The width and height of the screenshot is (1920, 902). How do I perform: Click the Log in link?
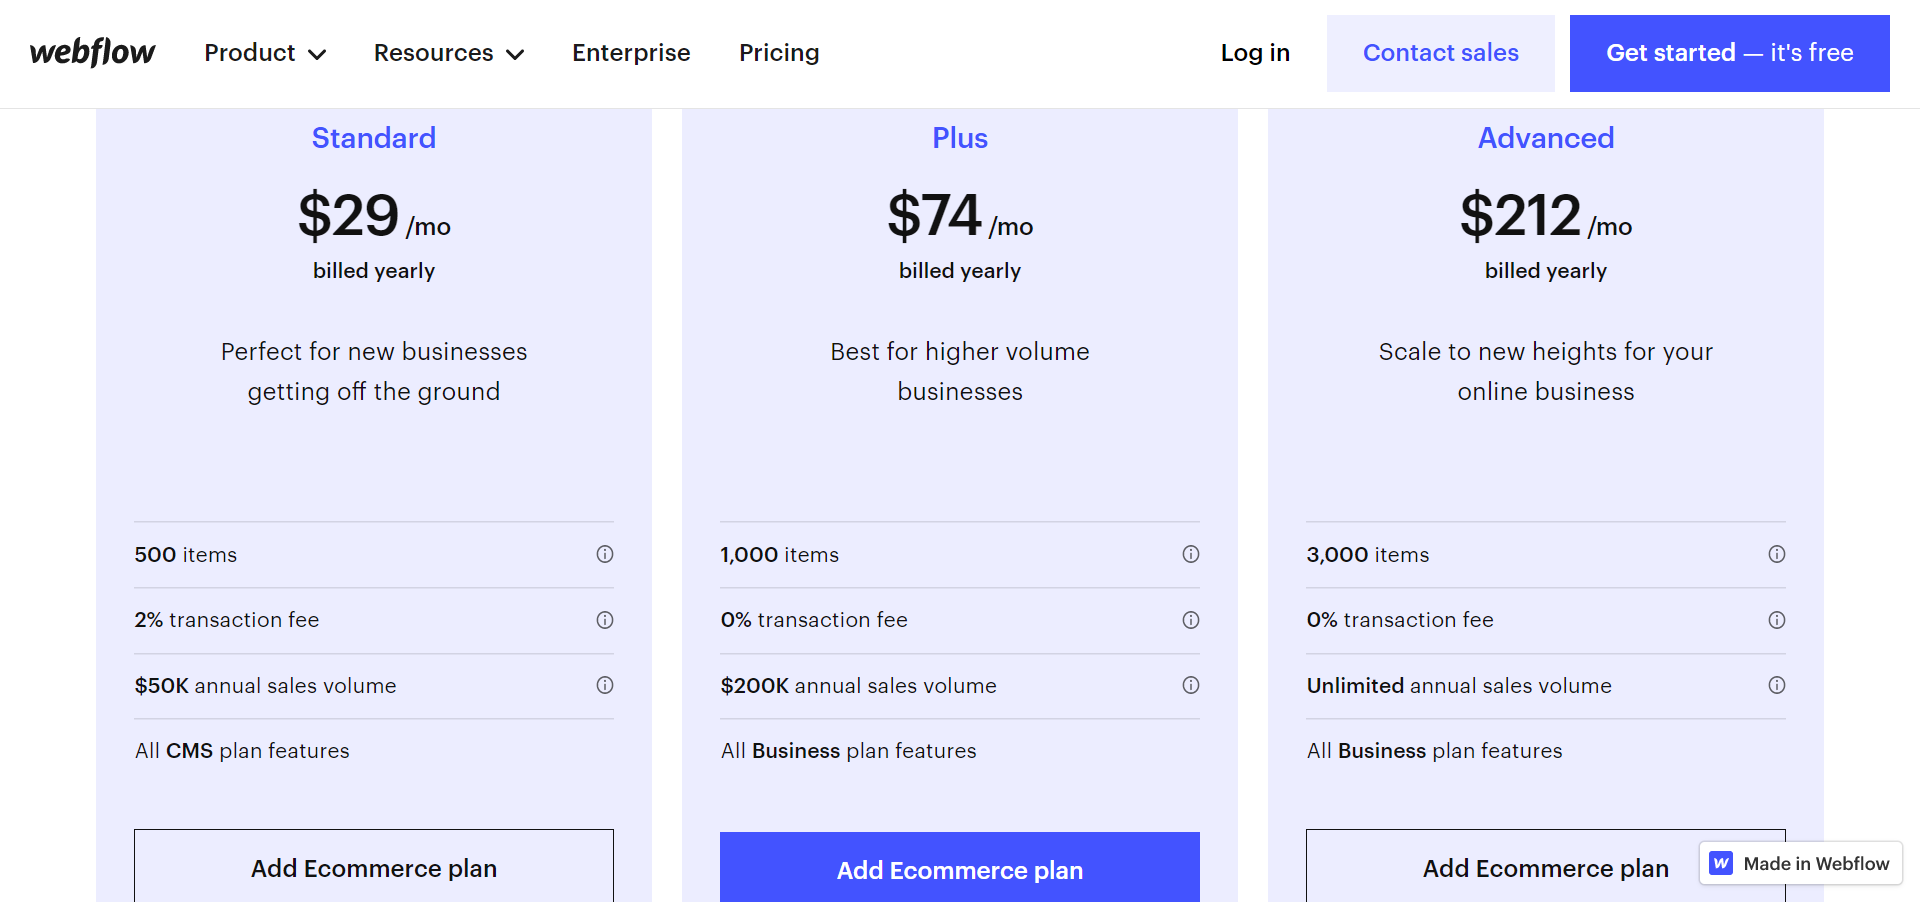point(1255,53)
